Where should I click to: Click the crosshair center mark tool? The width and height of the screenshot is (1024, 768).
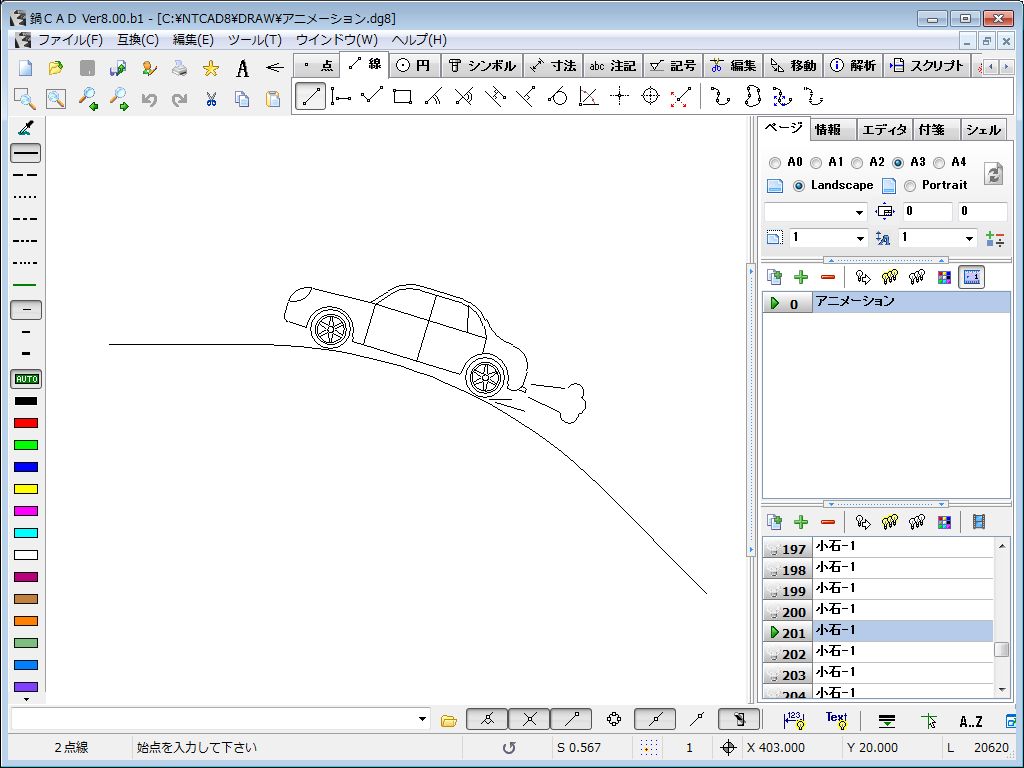coord(619,97)
